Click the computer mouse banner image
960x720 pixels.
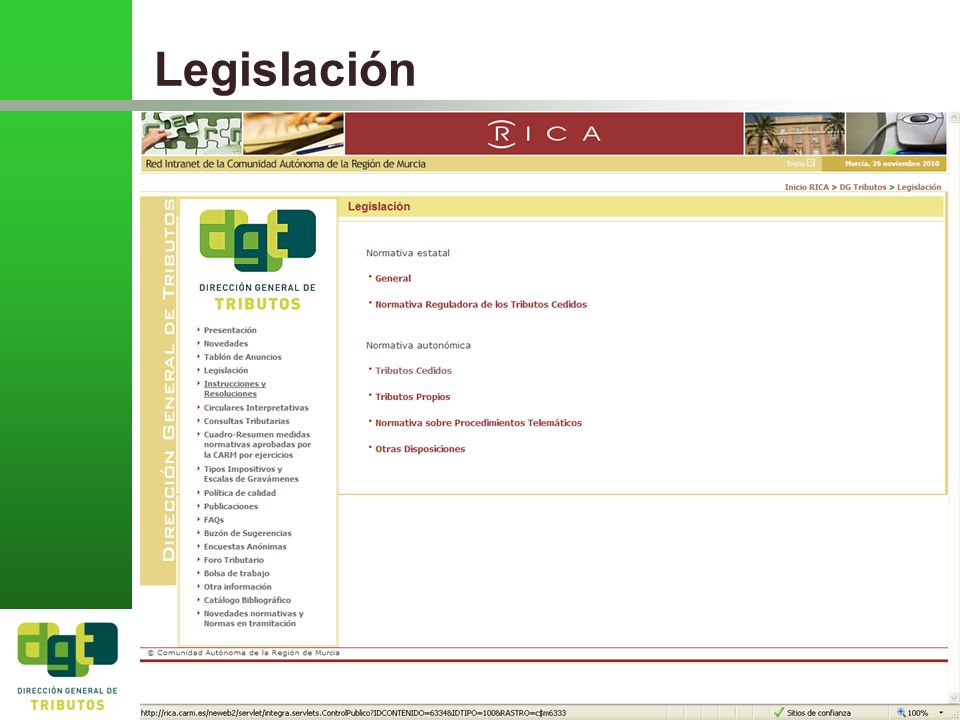(x=896, y=133)
